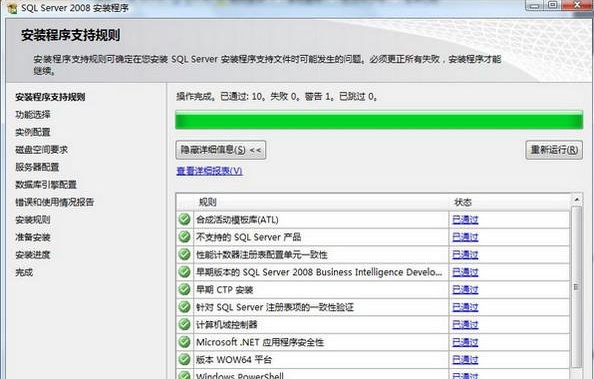
Task: Click rule text 版本 WOW64 平台
Action: click(x=234, y=360)
